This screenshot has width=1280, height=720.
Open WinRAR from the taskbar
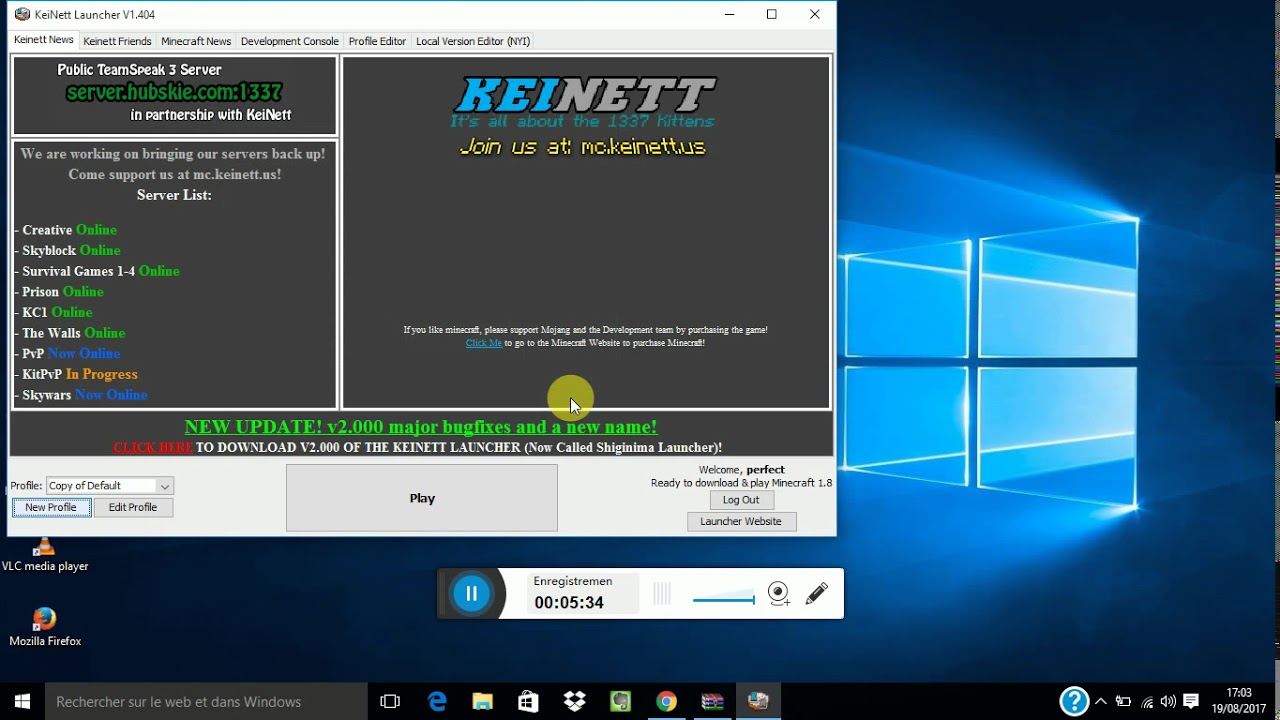pos(712,702)
